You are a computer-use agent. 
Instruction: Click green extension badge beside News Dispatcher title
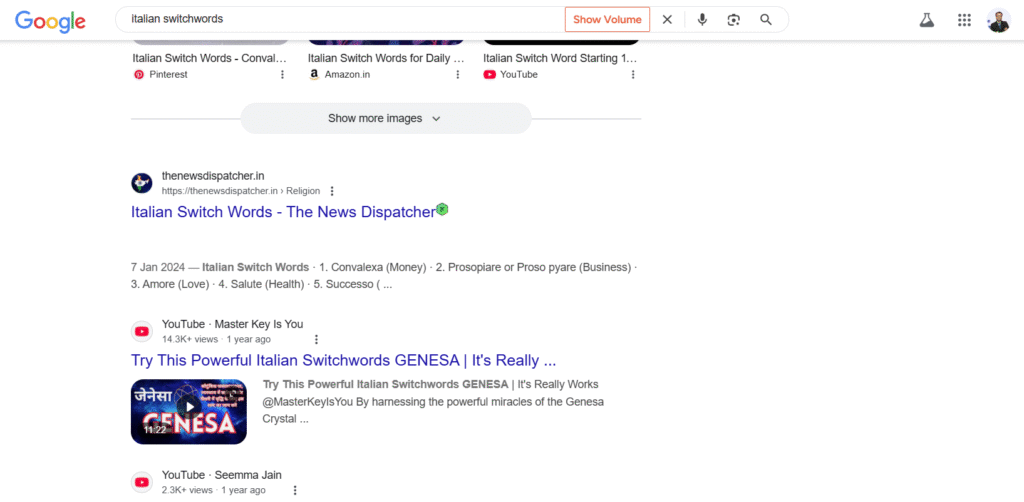pyautogui.click(x=442, y=209)
